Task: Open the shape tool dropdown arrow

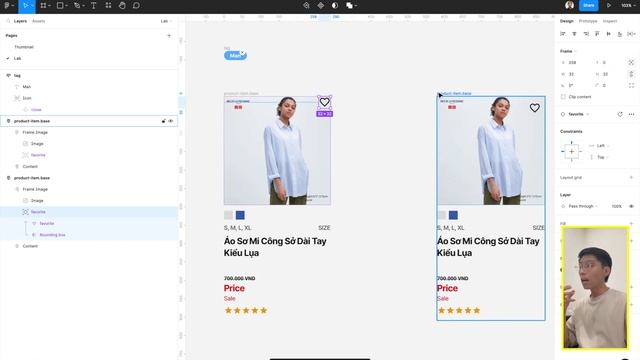Action: tap(66, 6)
